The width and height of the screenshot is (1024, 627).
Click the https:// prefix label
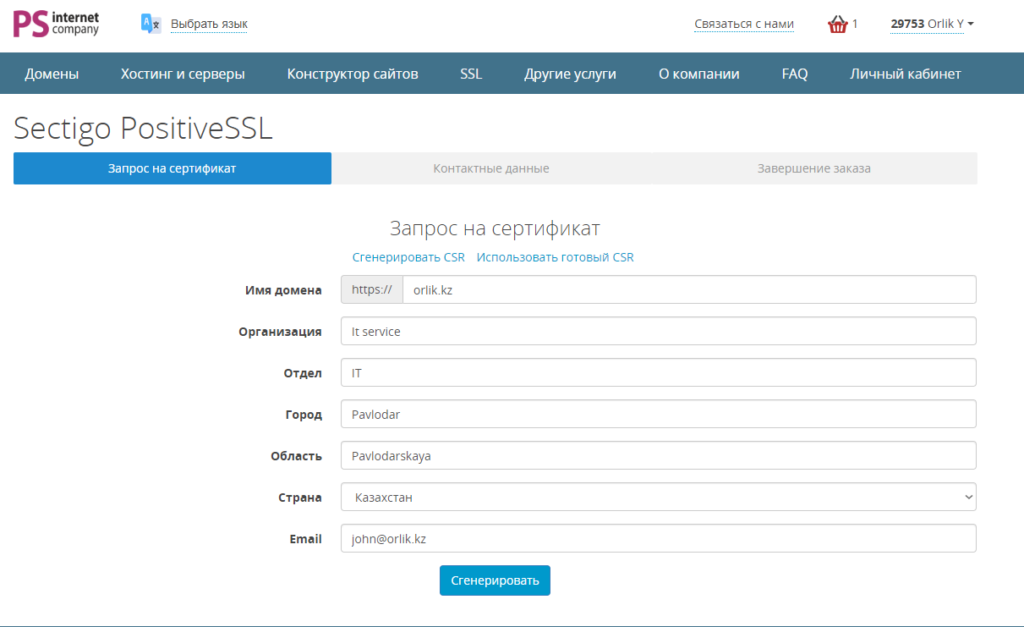[x=372, y=290]
